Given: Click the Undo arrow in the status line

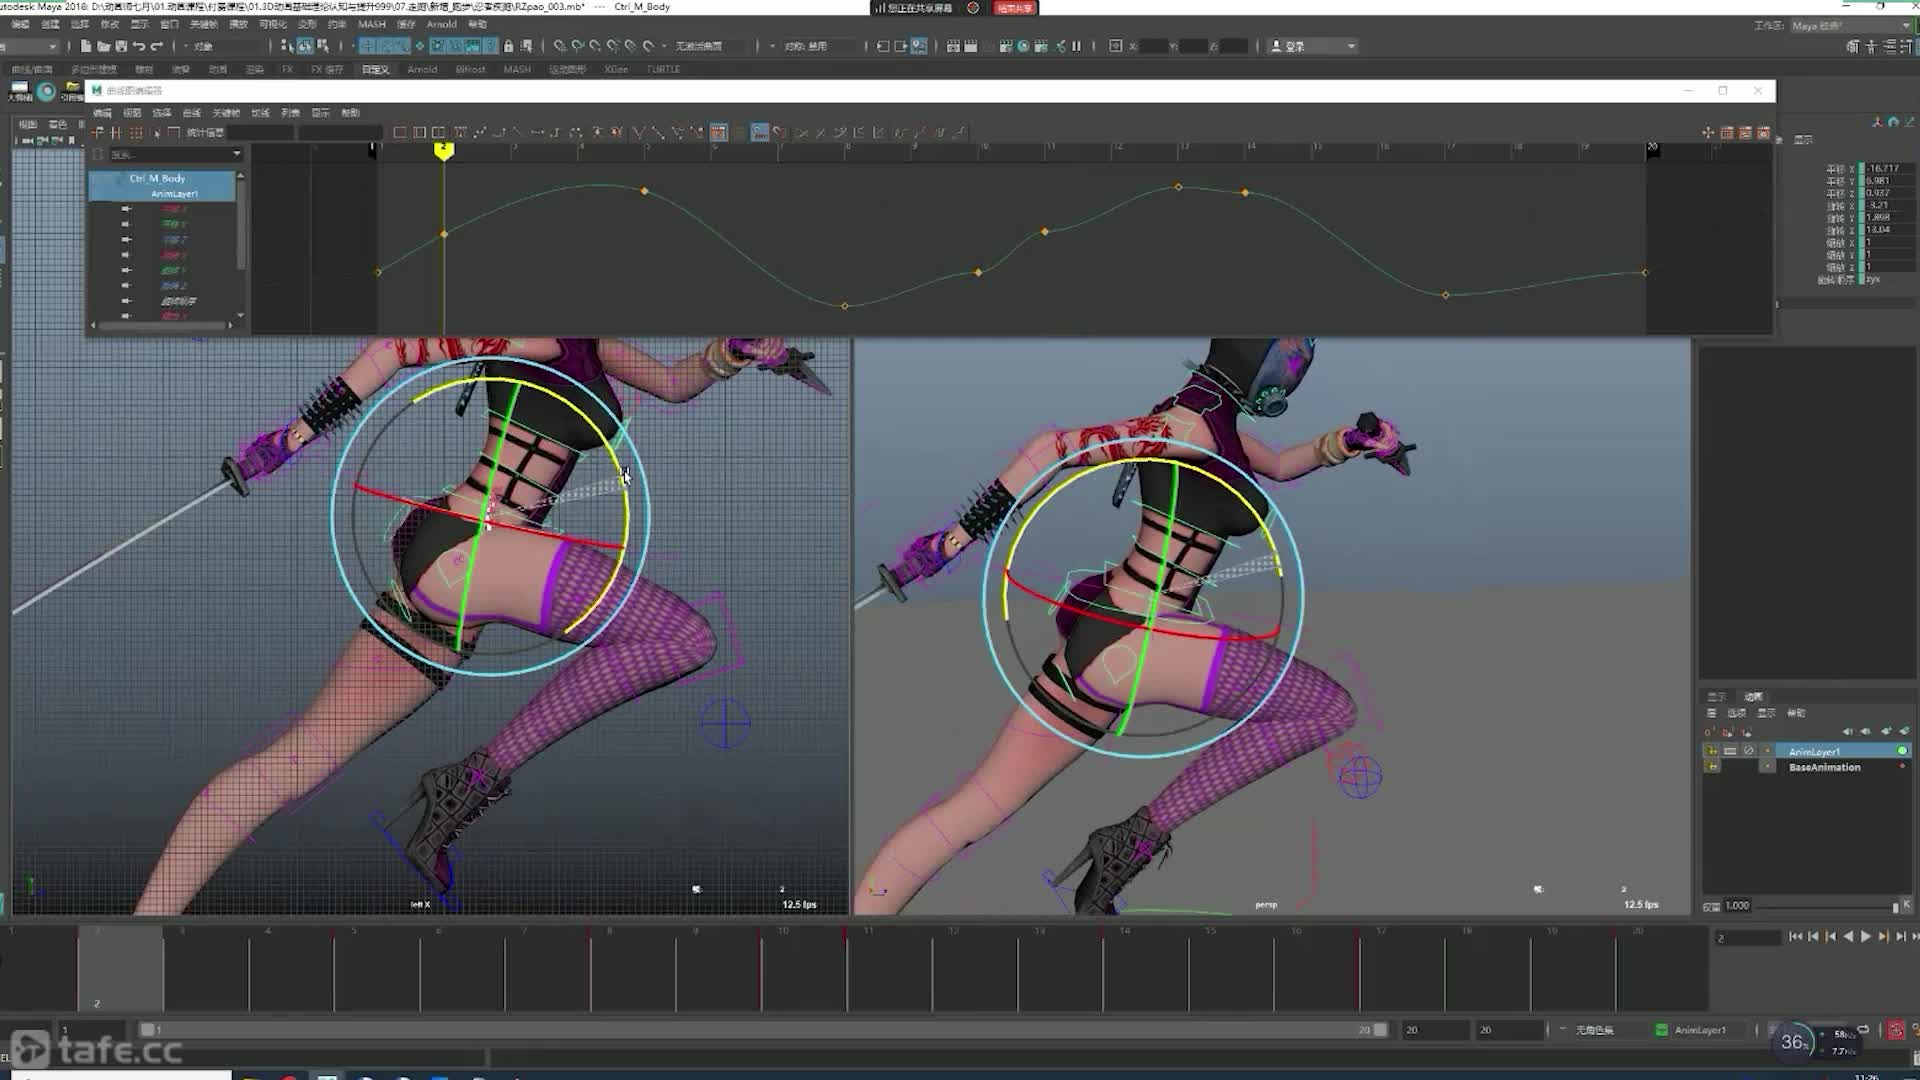Looking at the screenshot, I should click(139, 46).
